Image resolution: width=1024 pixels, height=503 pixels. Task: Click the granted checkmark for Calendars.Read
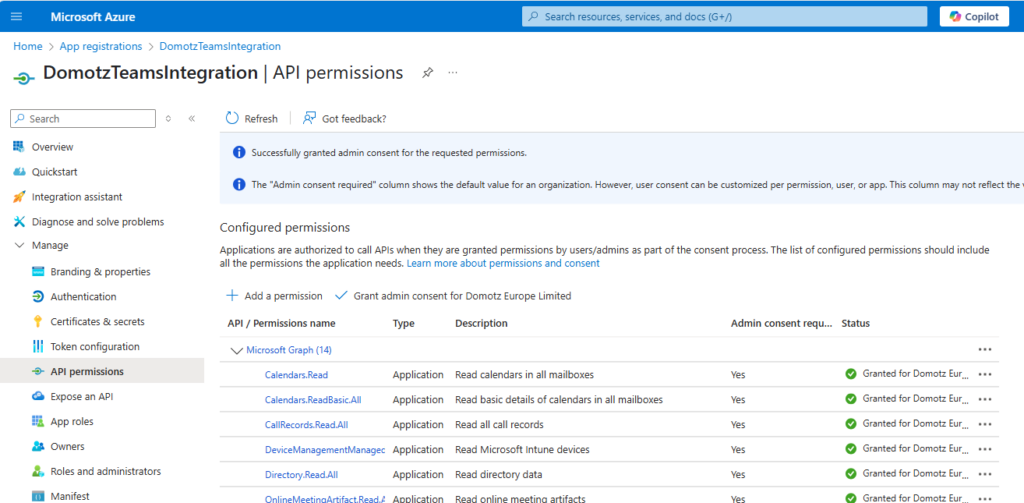[850, 374]
